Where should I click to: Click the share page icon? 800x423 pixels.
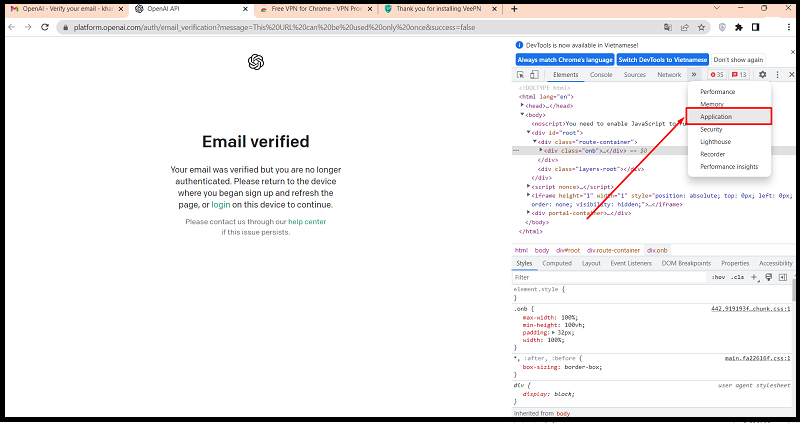tap(685, 28)
